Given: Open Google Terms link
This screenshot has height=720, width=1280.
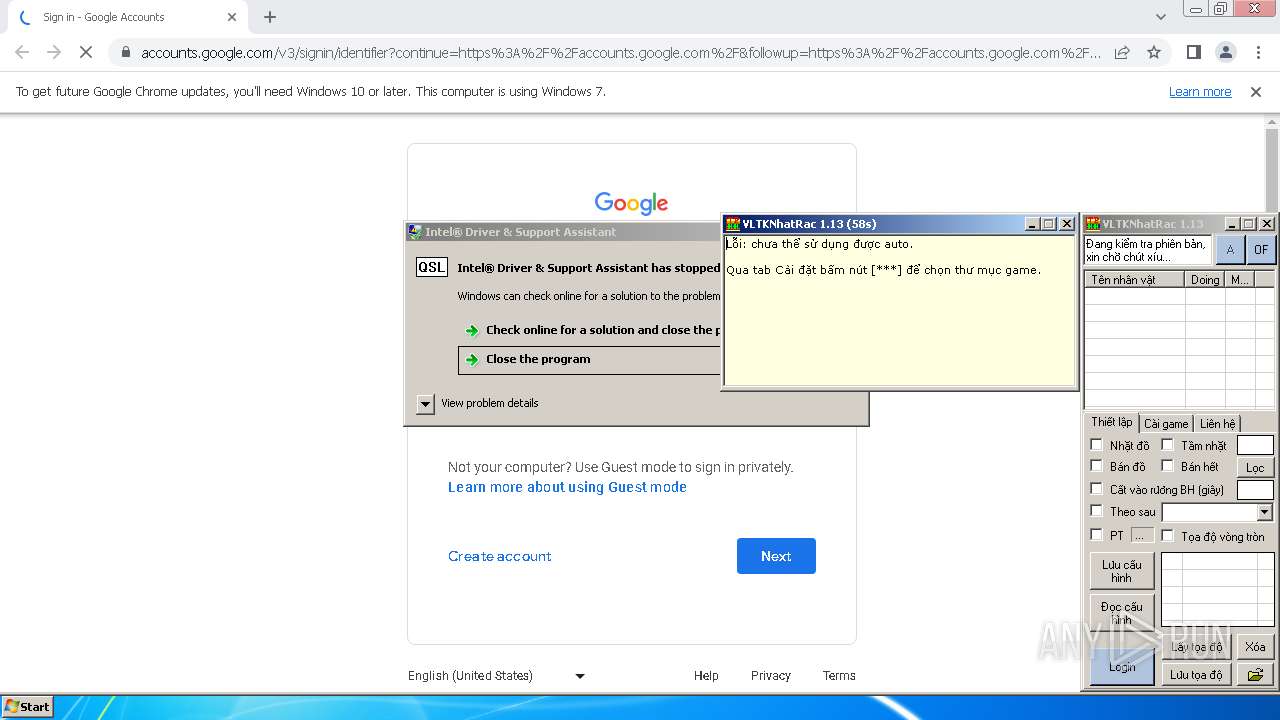Looking at the screenshot, I should pos(839,676).
